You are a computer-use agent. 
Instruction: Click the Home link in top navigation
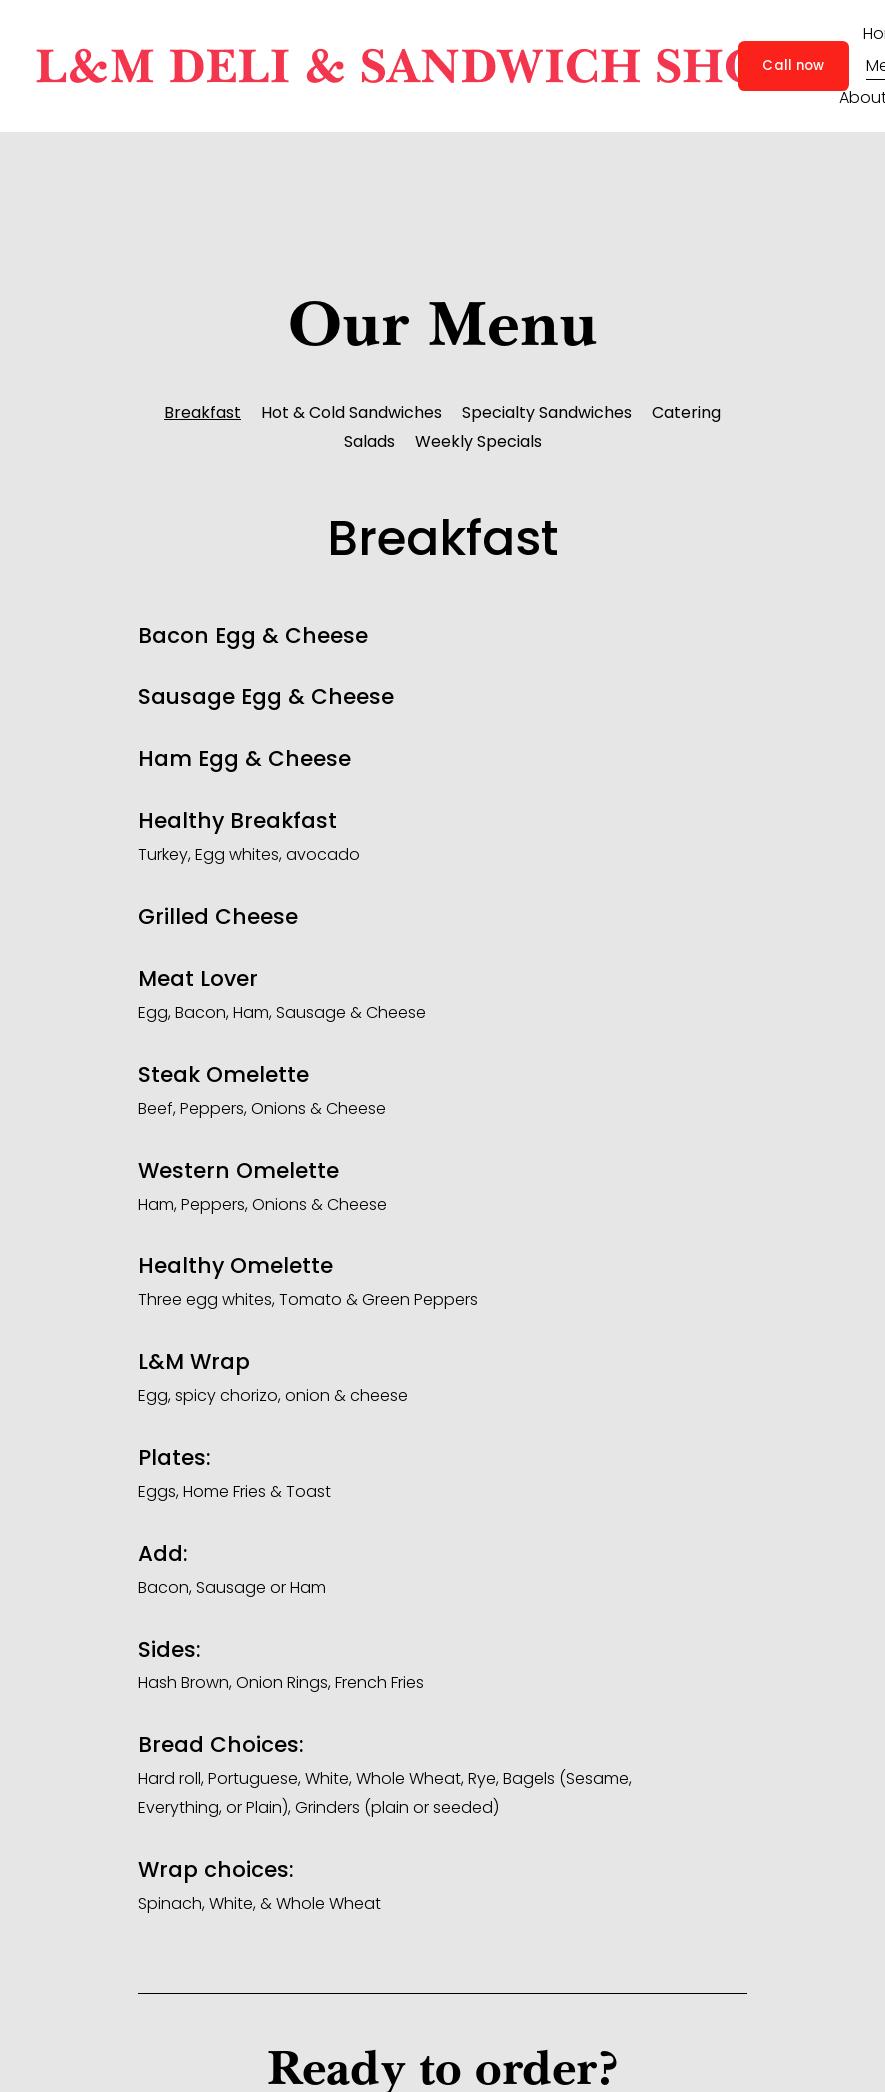pyautogui.click(x=873, y=34)
